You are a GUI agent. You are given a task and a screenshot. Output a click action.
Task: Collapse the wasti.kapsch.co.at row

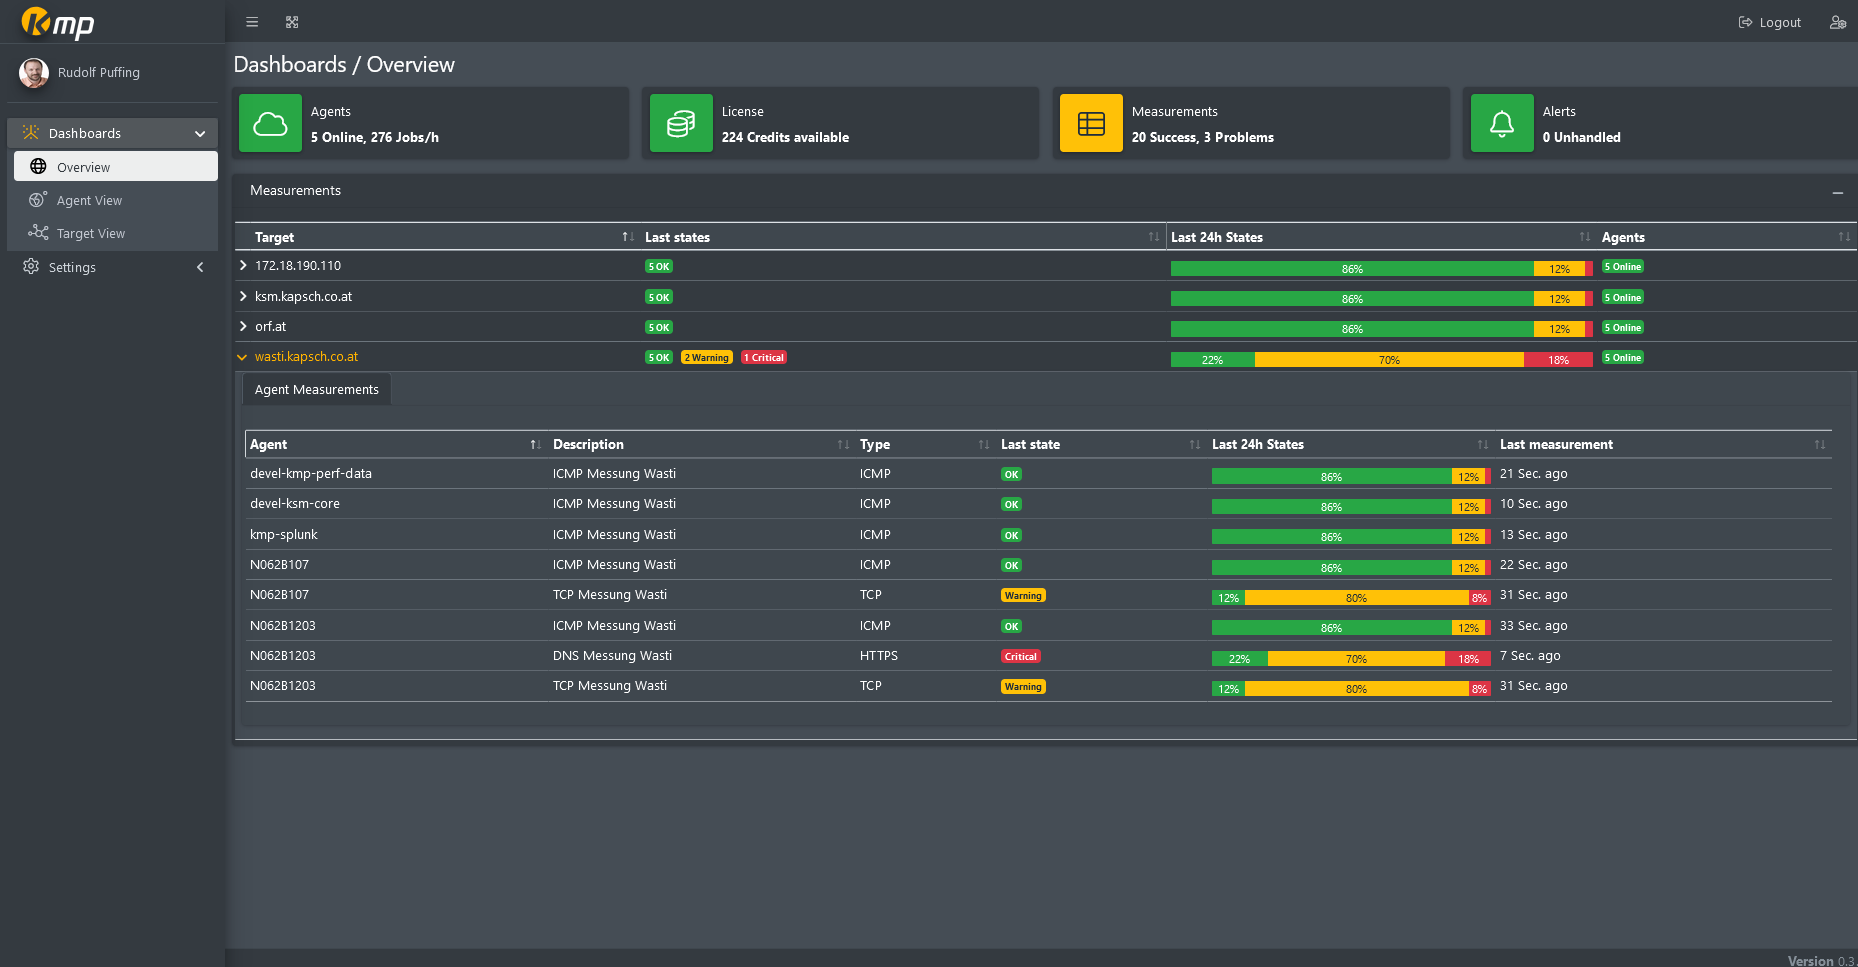[x=242, y=357]
